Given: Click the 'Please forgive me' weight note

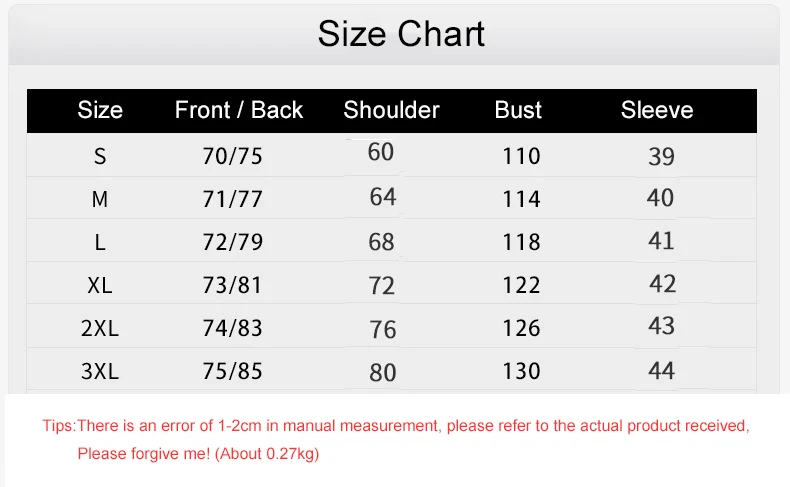Looking at the screenshot, I should point(199,454).
